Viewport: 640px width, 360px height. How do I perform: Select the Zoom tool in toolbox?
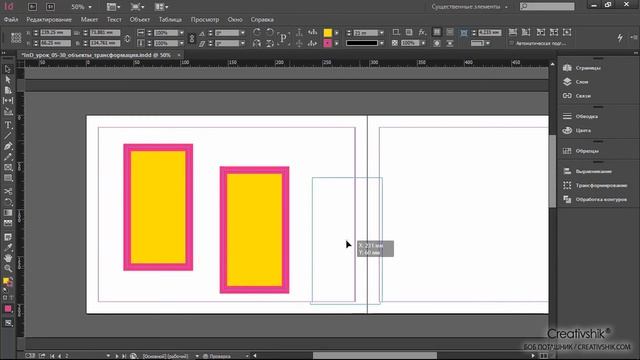8,269
